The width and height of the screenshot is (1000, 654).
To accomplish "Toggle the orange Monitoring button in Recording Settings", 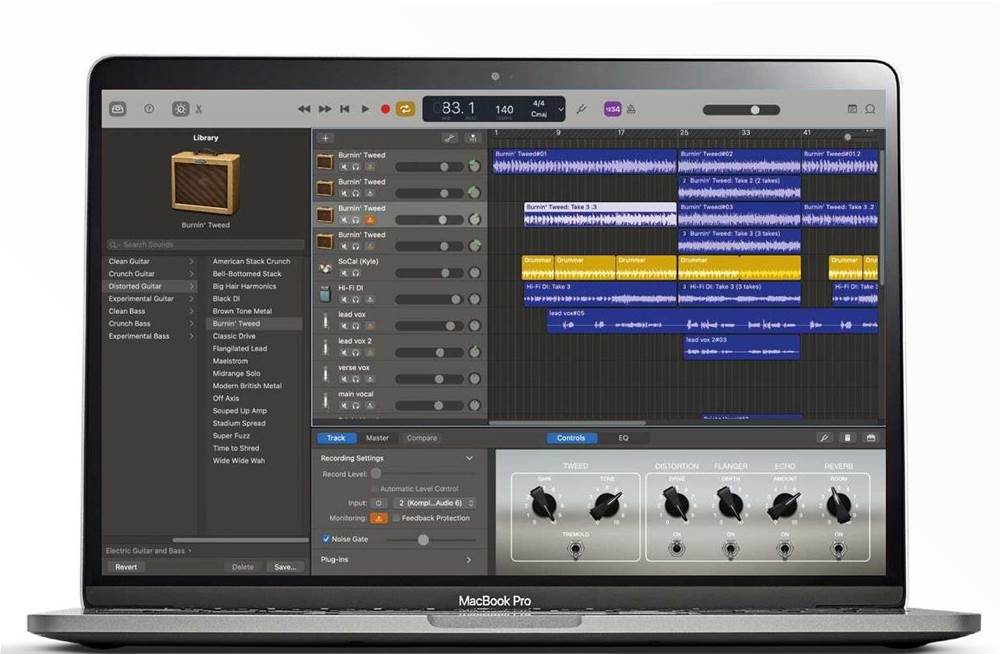I will (379, 518).
